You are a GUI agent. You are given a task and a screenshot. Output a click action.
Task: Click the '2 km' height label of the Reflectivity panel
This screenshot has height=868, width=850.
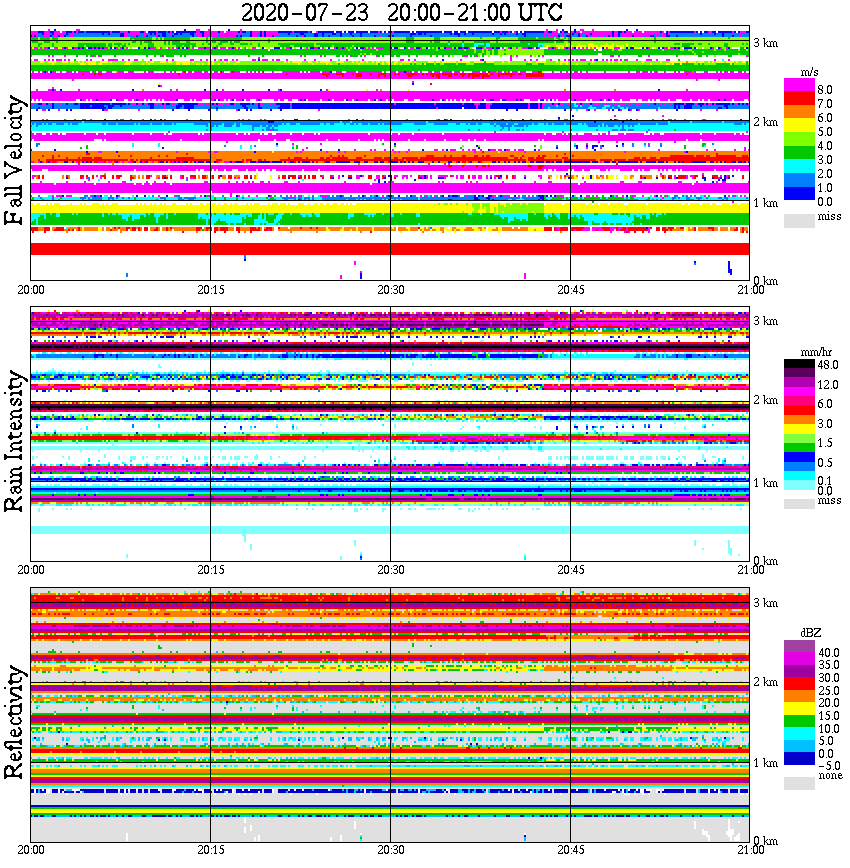766,682
